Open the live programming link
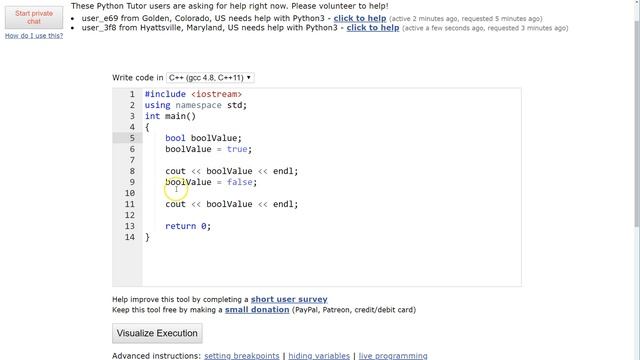Image resolution: width=640 pixels, height=360 pixels. point(393,356)
